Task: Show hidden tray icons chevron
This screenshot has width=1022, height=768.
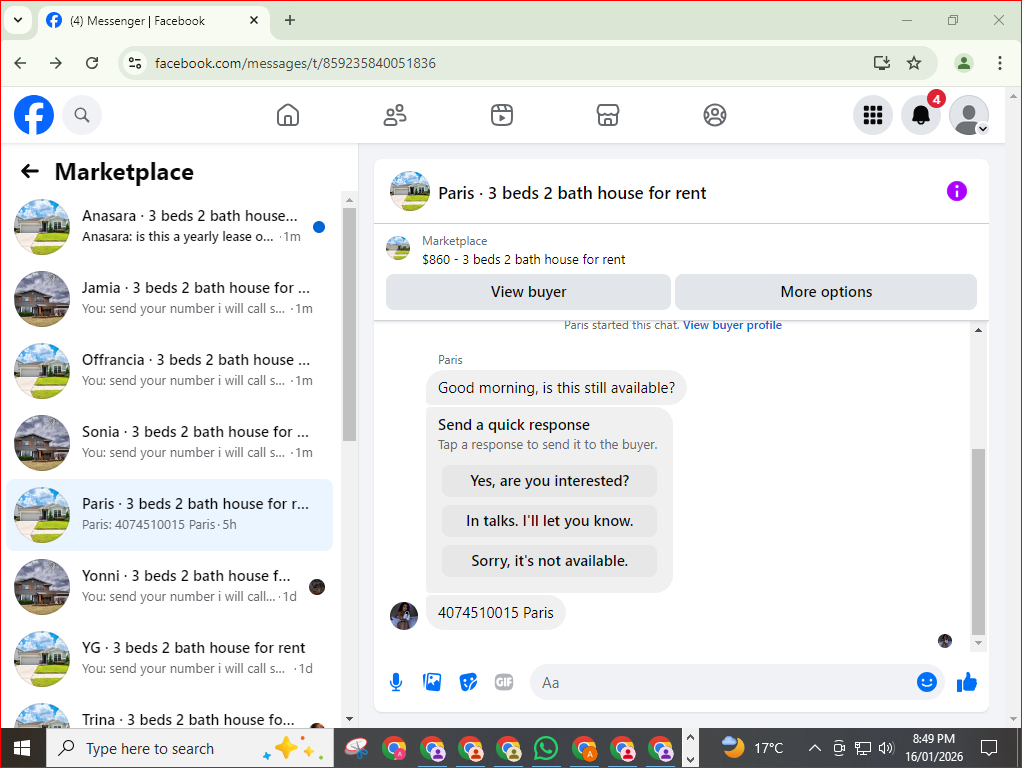Action: pos(814,748)
